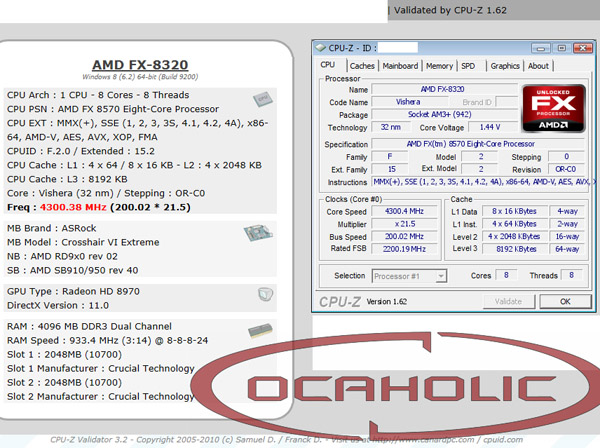
Task: Click the 'NB : AMD RD9x0 rev 02' line
Action: (62, 256)
